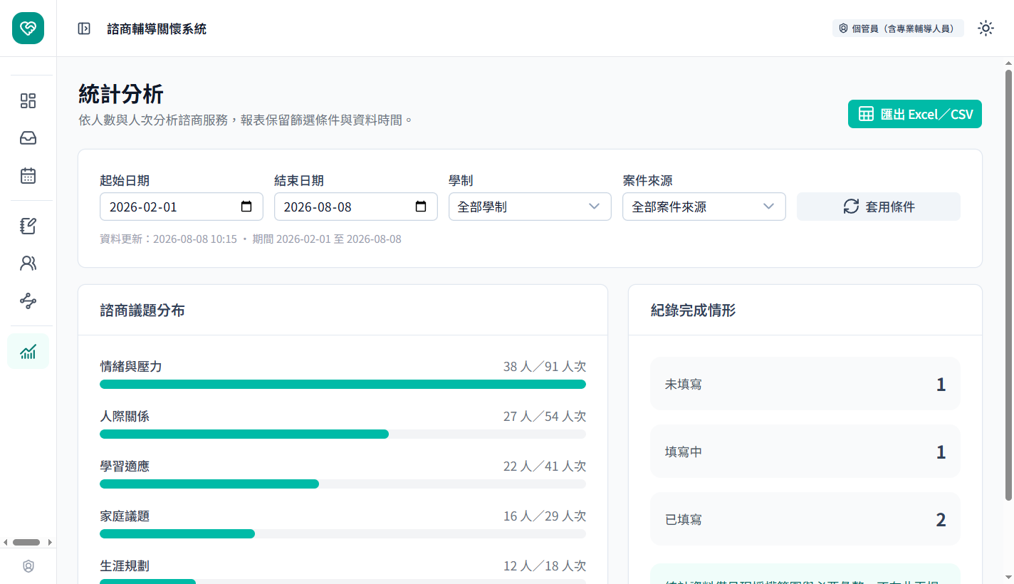
Task: Click the 結束日期 date field
Action: tap(356, 207)
